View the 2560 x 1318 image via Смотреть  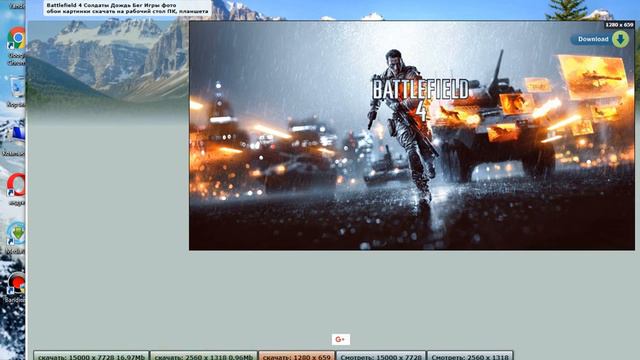point(470,356)
